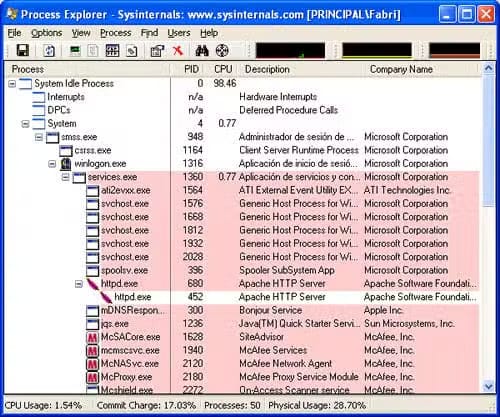The height and width of the screenshot is (417, 500).
Task: Collapse the System tree node
Action: point(25,124)
